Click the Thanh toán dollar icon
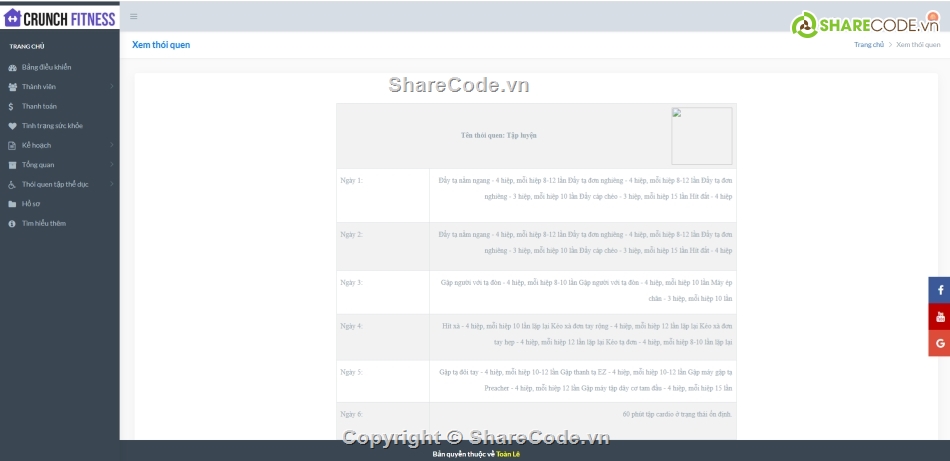Screen dimensions: 950x461 (11, 106)
